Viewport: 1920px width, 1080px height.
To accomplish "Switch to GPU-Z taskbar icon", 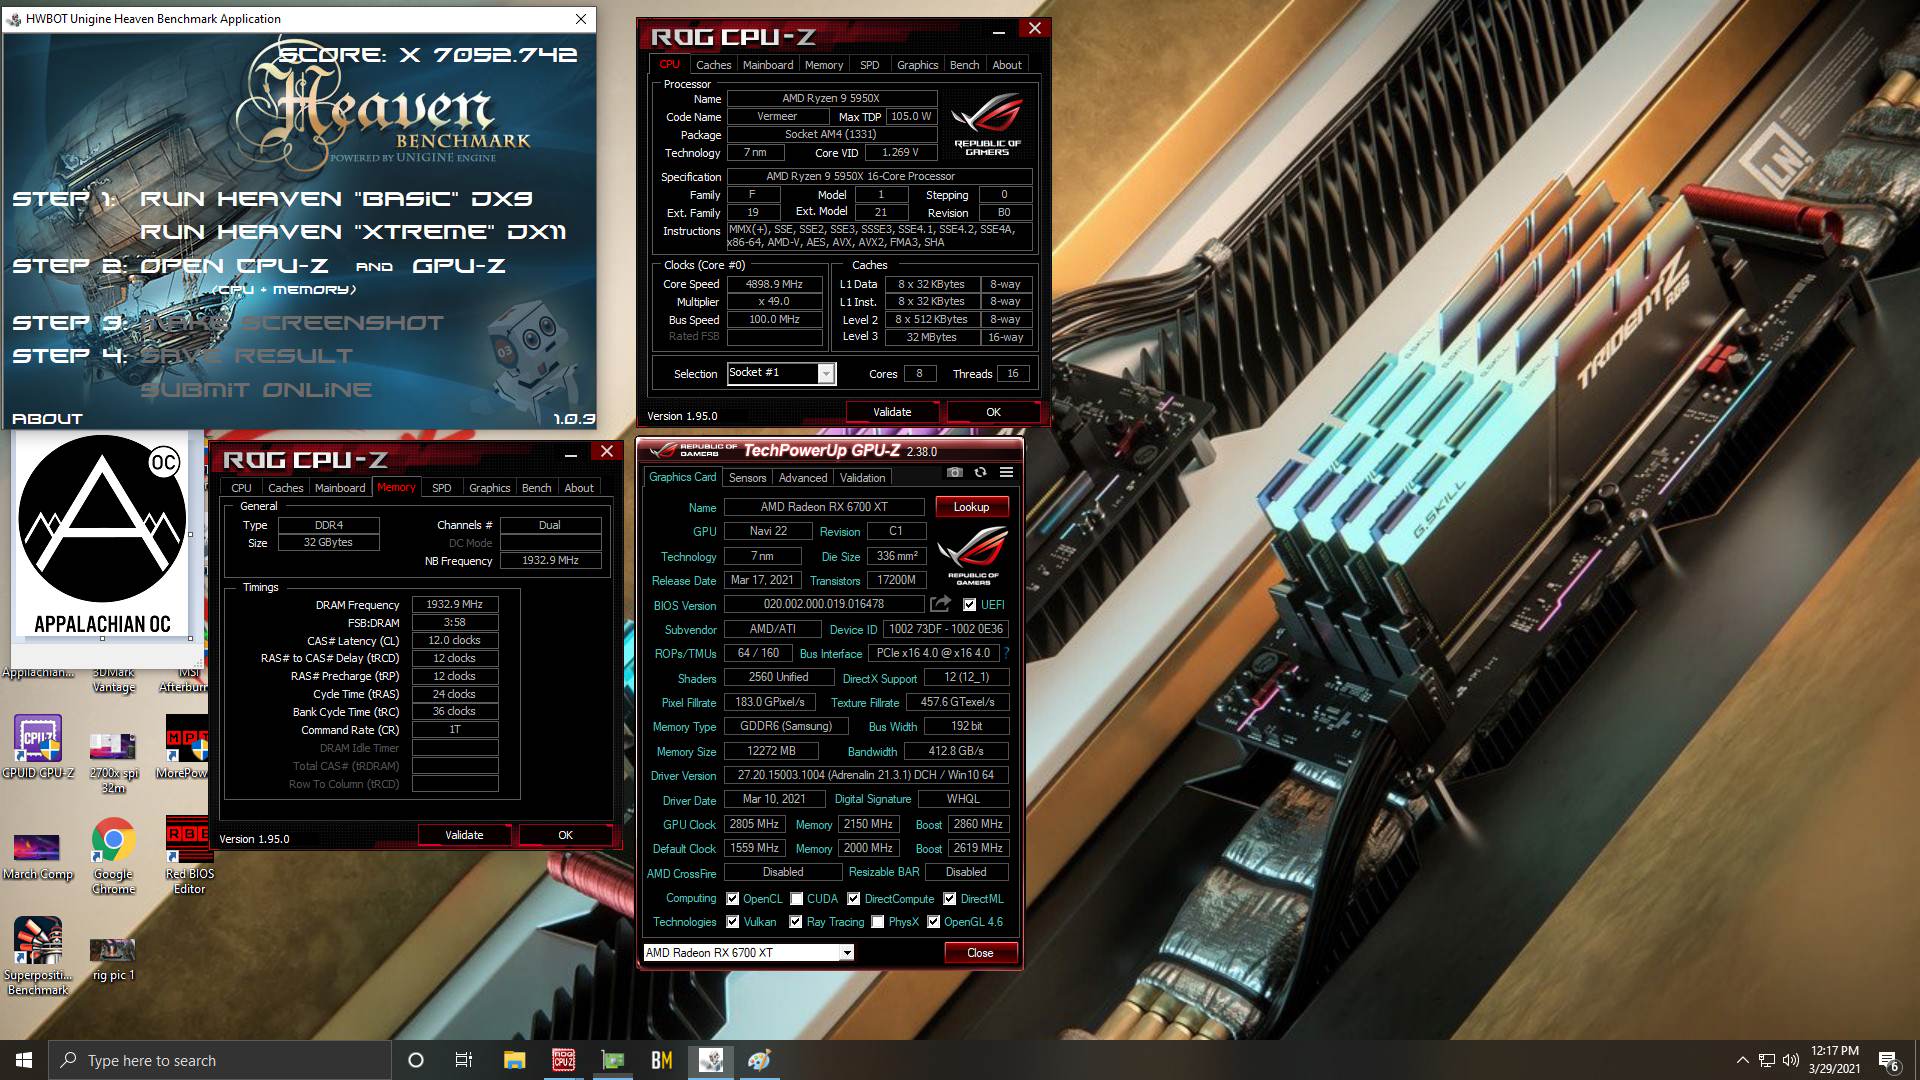I will [612, 1060].
